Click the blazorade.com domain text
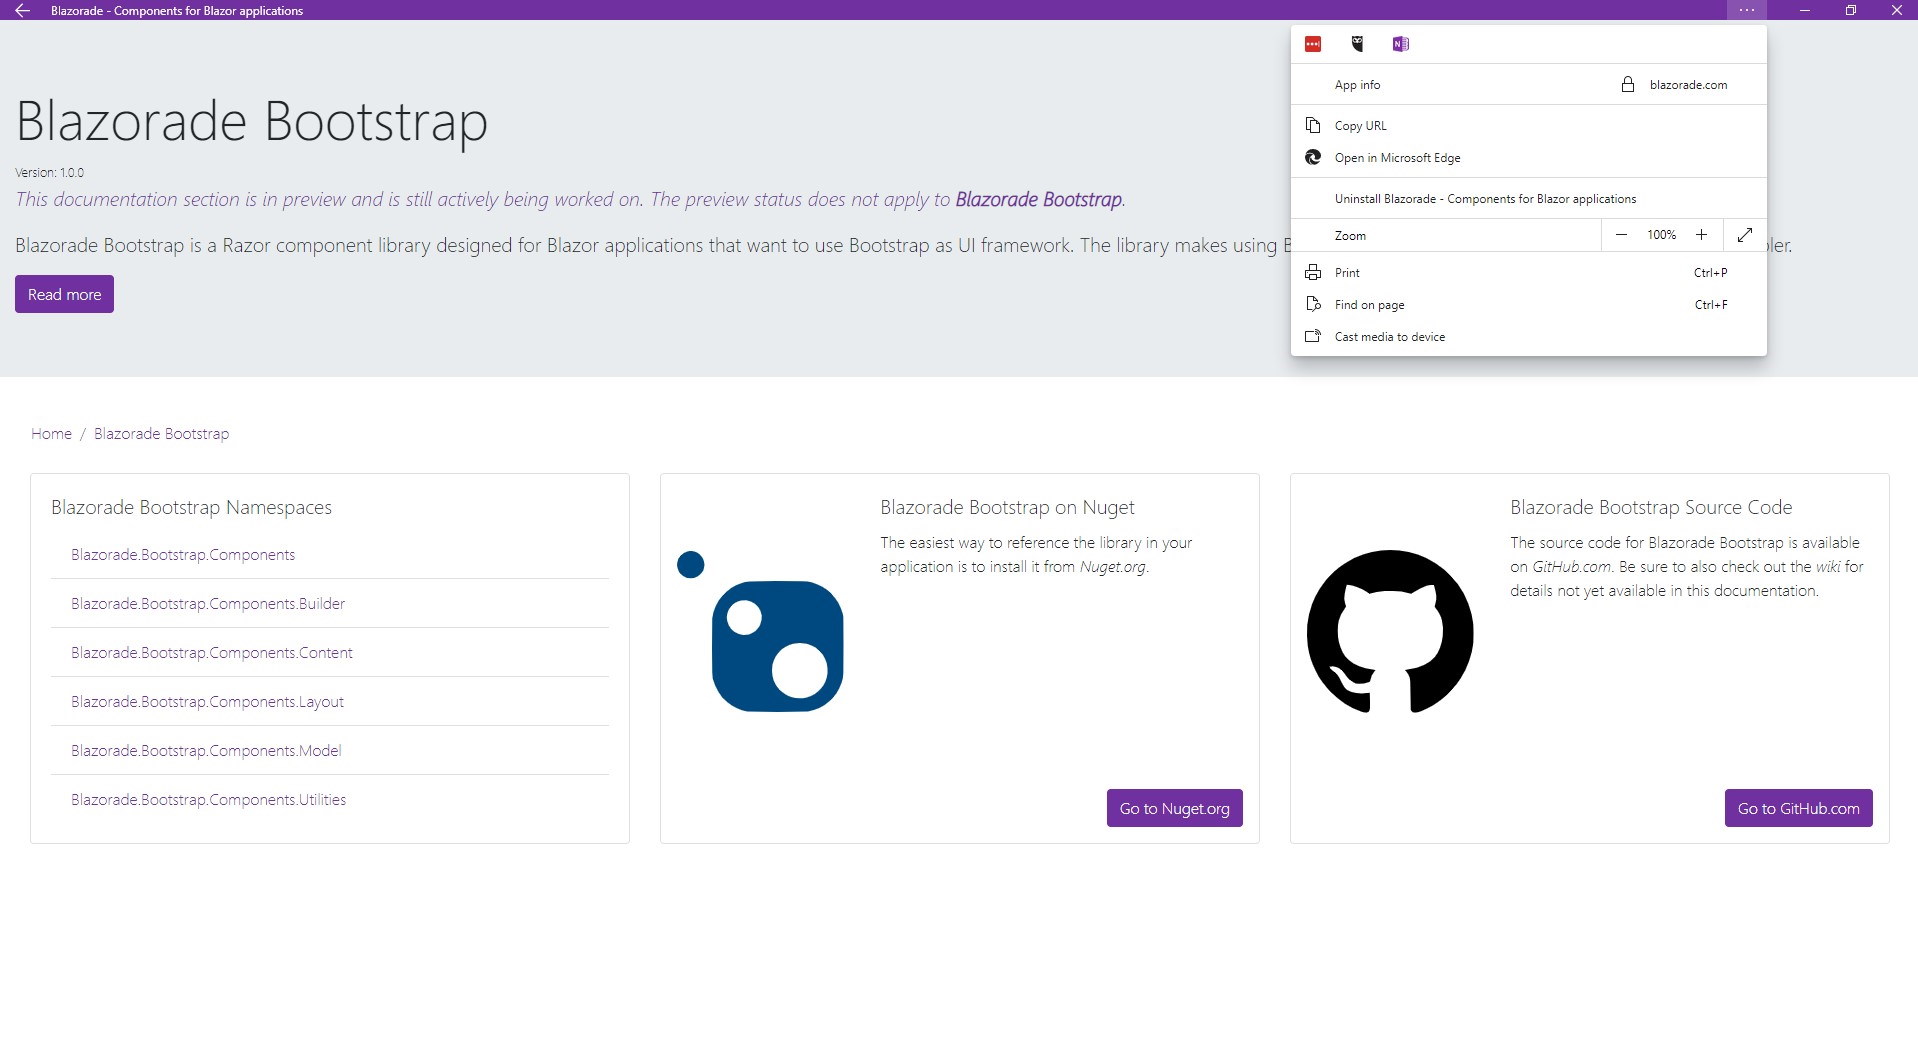 point(1688,85)
